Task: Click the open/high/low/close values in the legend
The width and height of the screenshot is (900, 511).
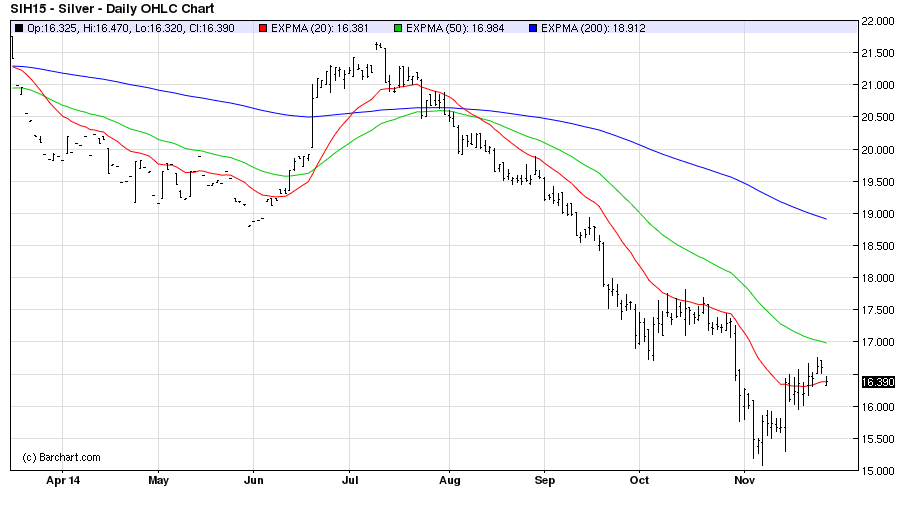Action: [131, 28]
